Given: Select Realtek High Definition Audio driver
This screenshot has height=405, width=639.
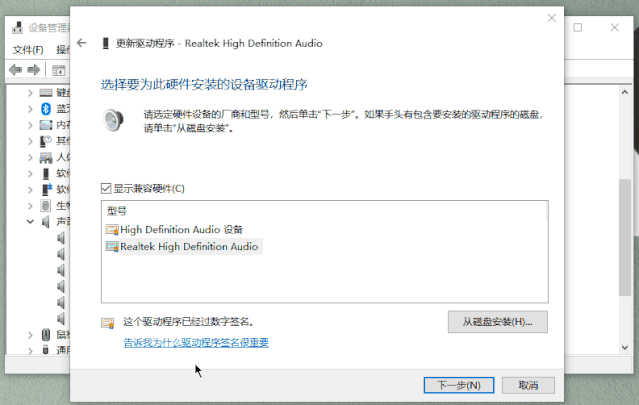Looking at the screenshot, I should point(188,246).
